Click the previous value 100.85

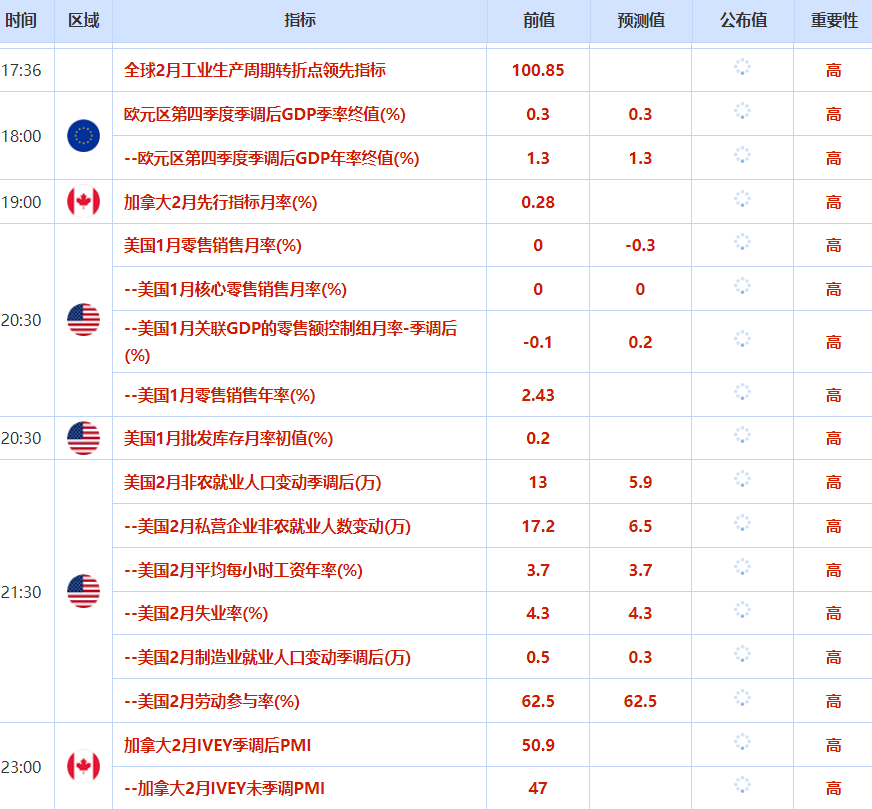point(537,70)
